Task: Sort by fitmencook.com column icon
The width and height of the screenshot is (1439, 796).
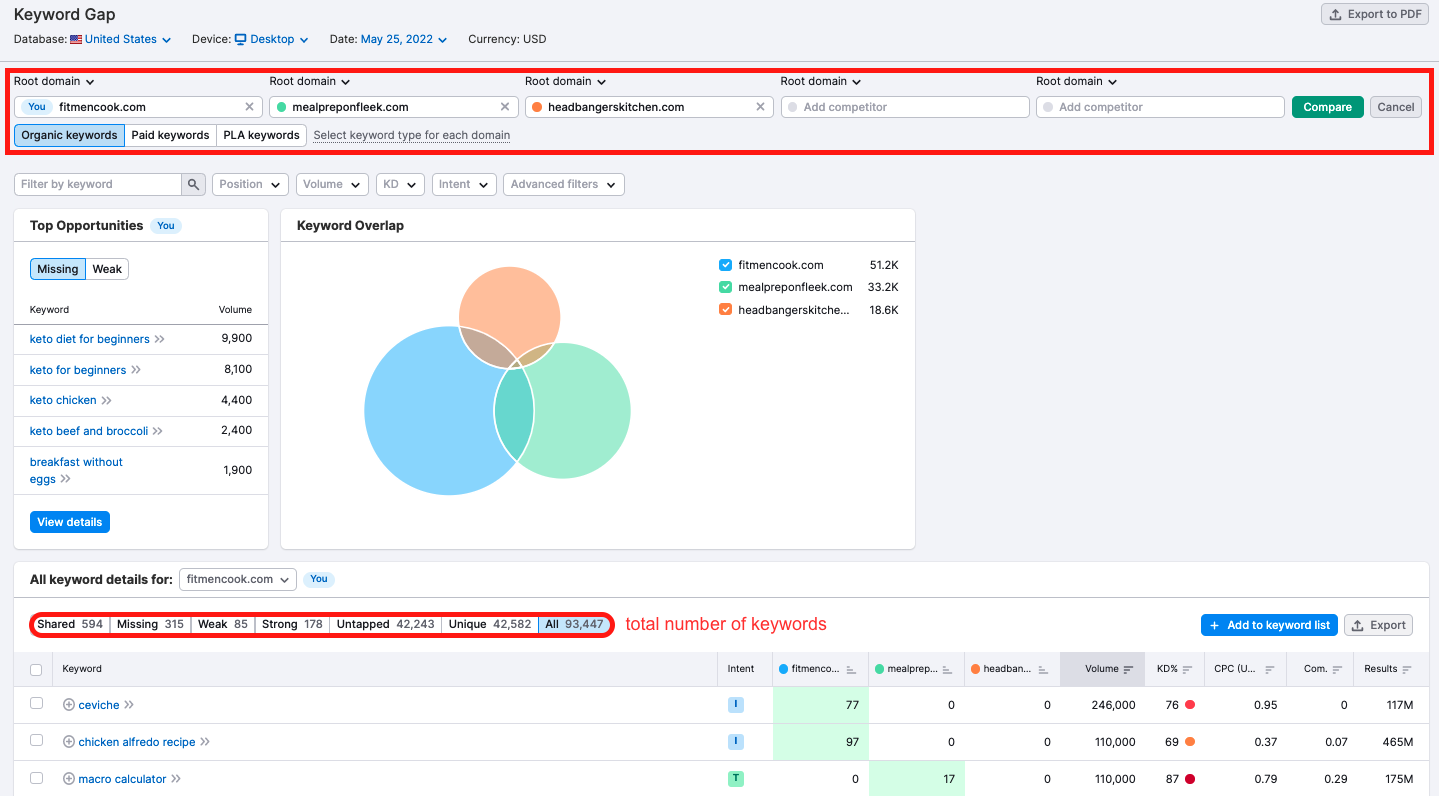Action: coord(851,669)
